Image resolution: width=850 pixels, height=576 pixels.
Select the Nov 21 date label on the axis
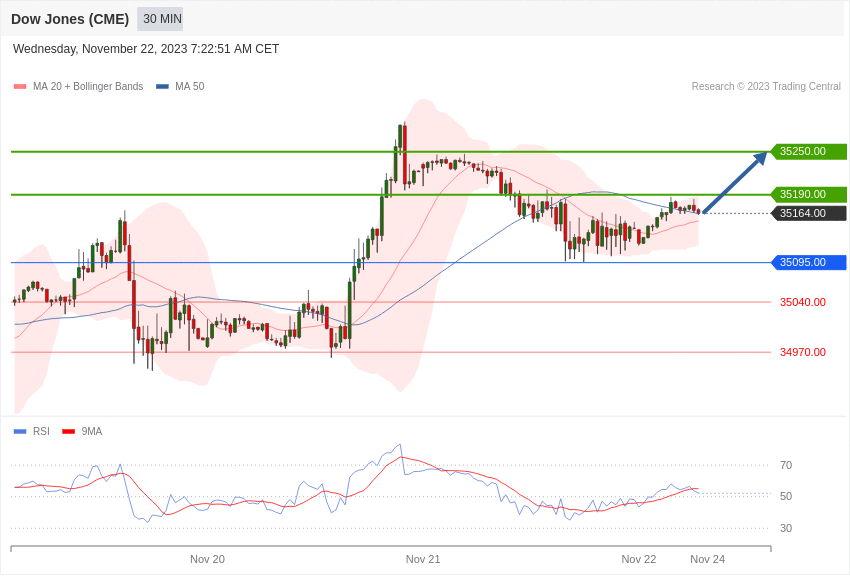[423, 559]
